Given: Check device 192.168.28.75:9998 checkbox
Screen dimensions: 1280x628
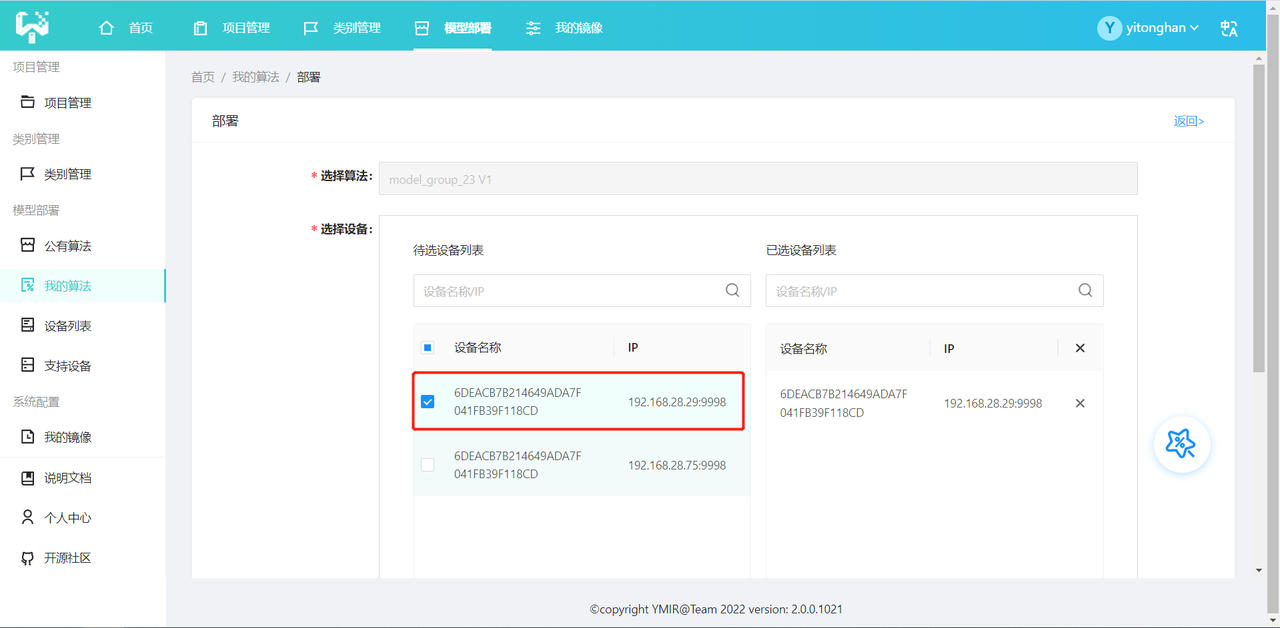Looking at the screenshot, I should 428,465.
